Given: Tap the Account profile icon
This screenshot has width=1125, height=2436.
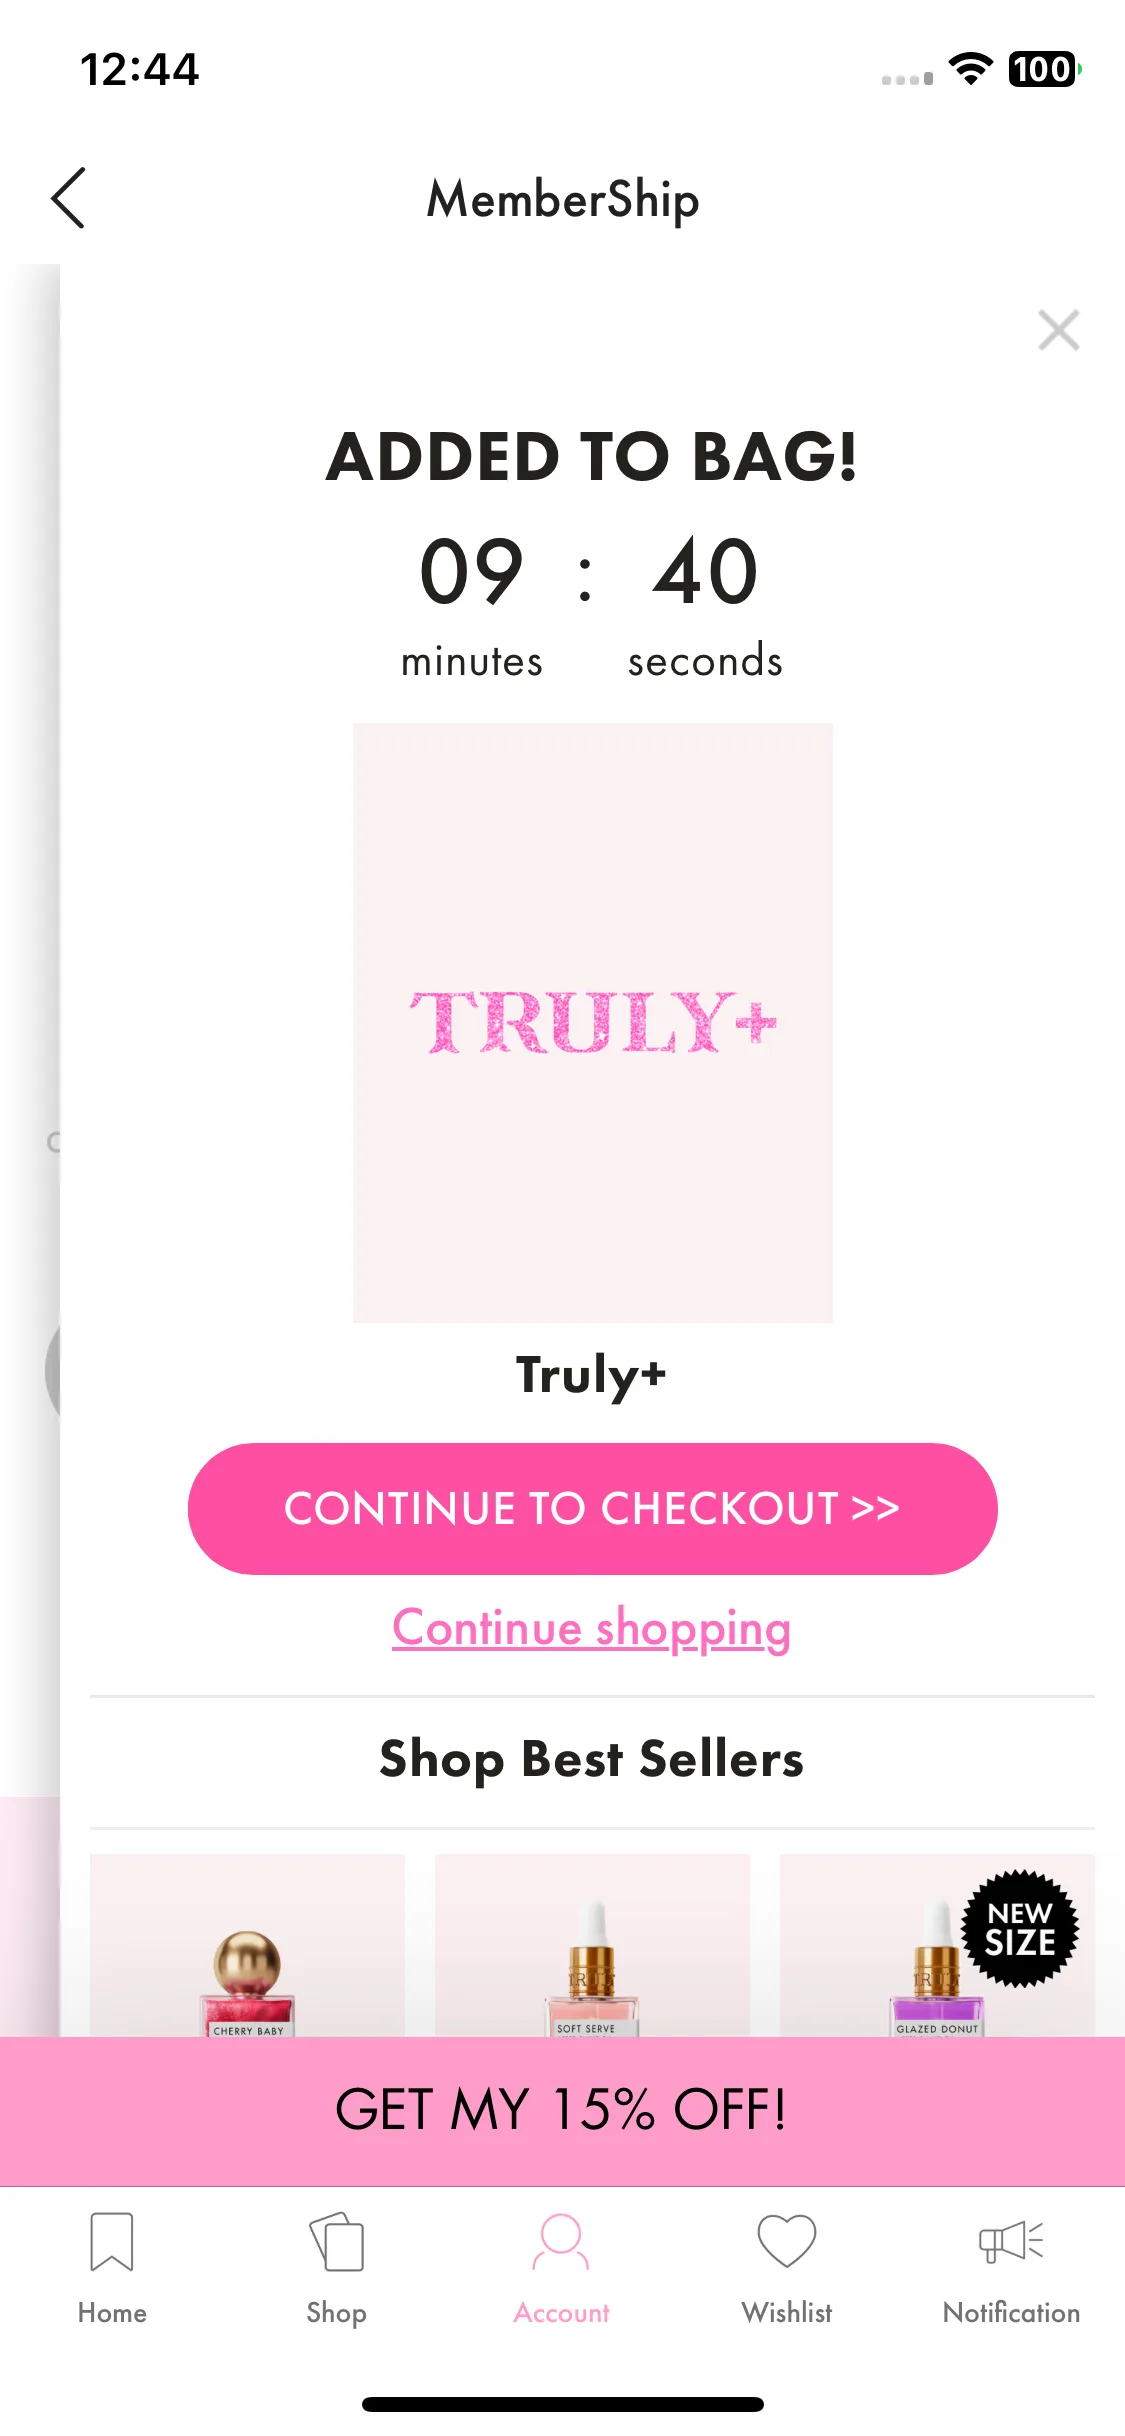Looking at the screenshot, I should [561, 2242].
